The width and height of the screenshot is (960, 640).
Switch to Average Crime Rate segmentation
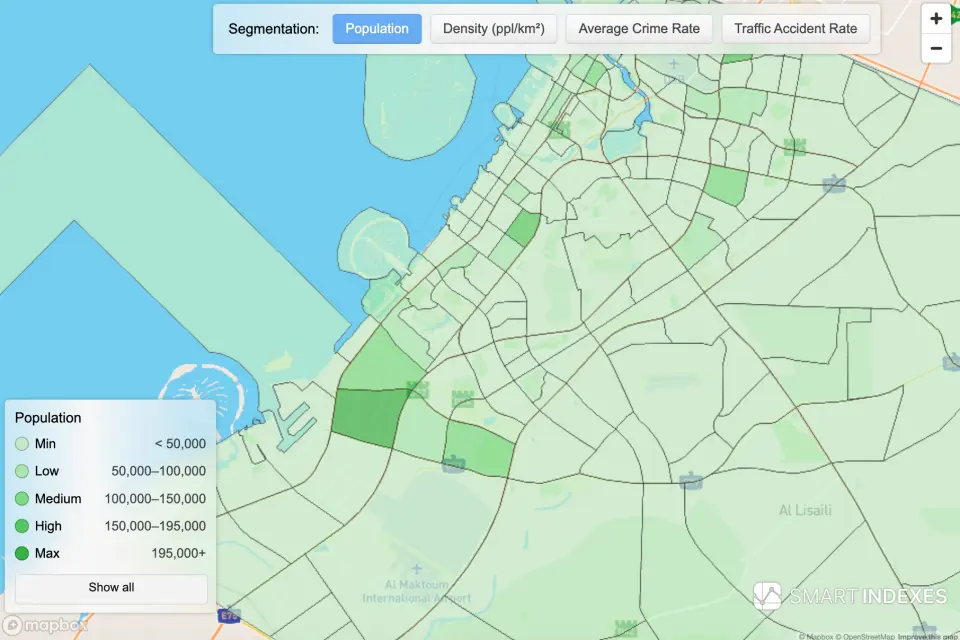(x=639, y=29)
